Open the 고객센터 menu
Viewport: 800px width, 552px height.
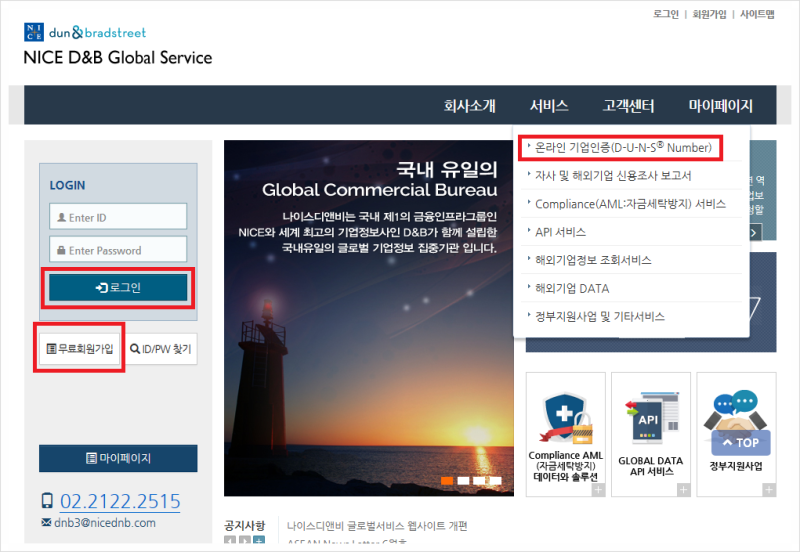(x=629, y=106)
